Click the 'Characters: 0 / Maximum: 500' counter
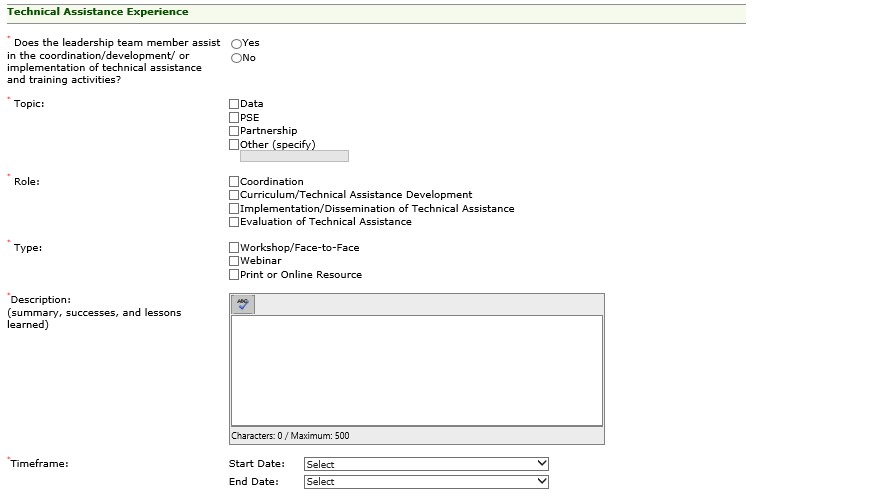 [x=291, y=435]
